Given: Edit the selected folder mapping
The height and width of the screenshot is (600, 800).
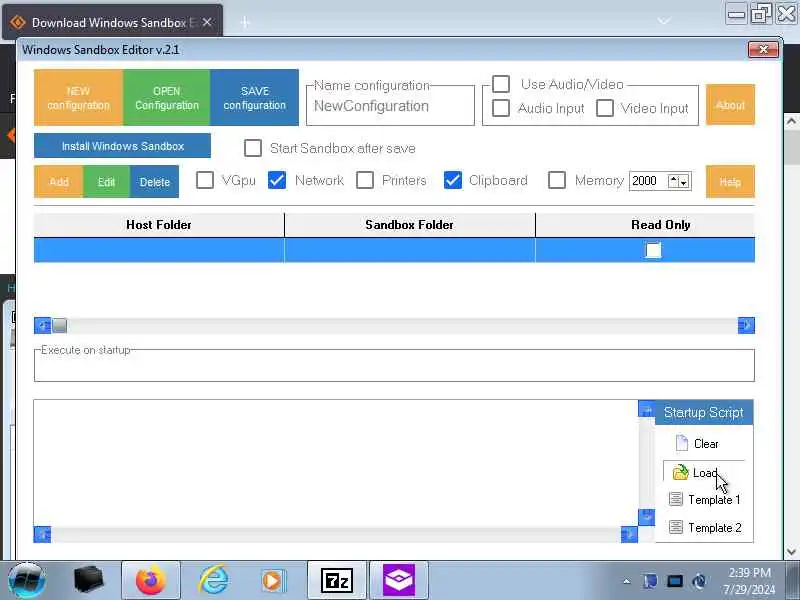Looking at the screenshot, I should [x=106, y=182].
